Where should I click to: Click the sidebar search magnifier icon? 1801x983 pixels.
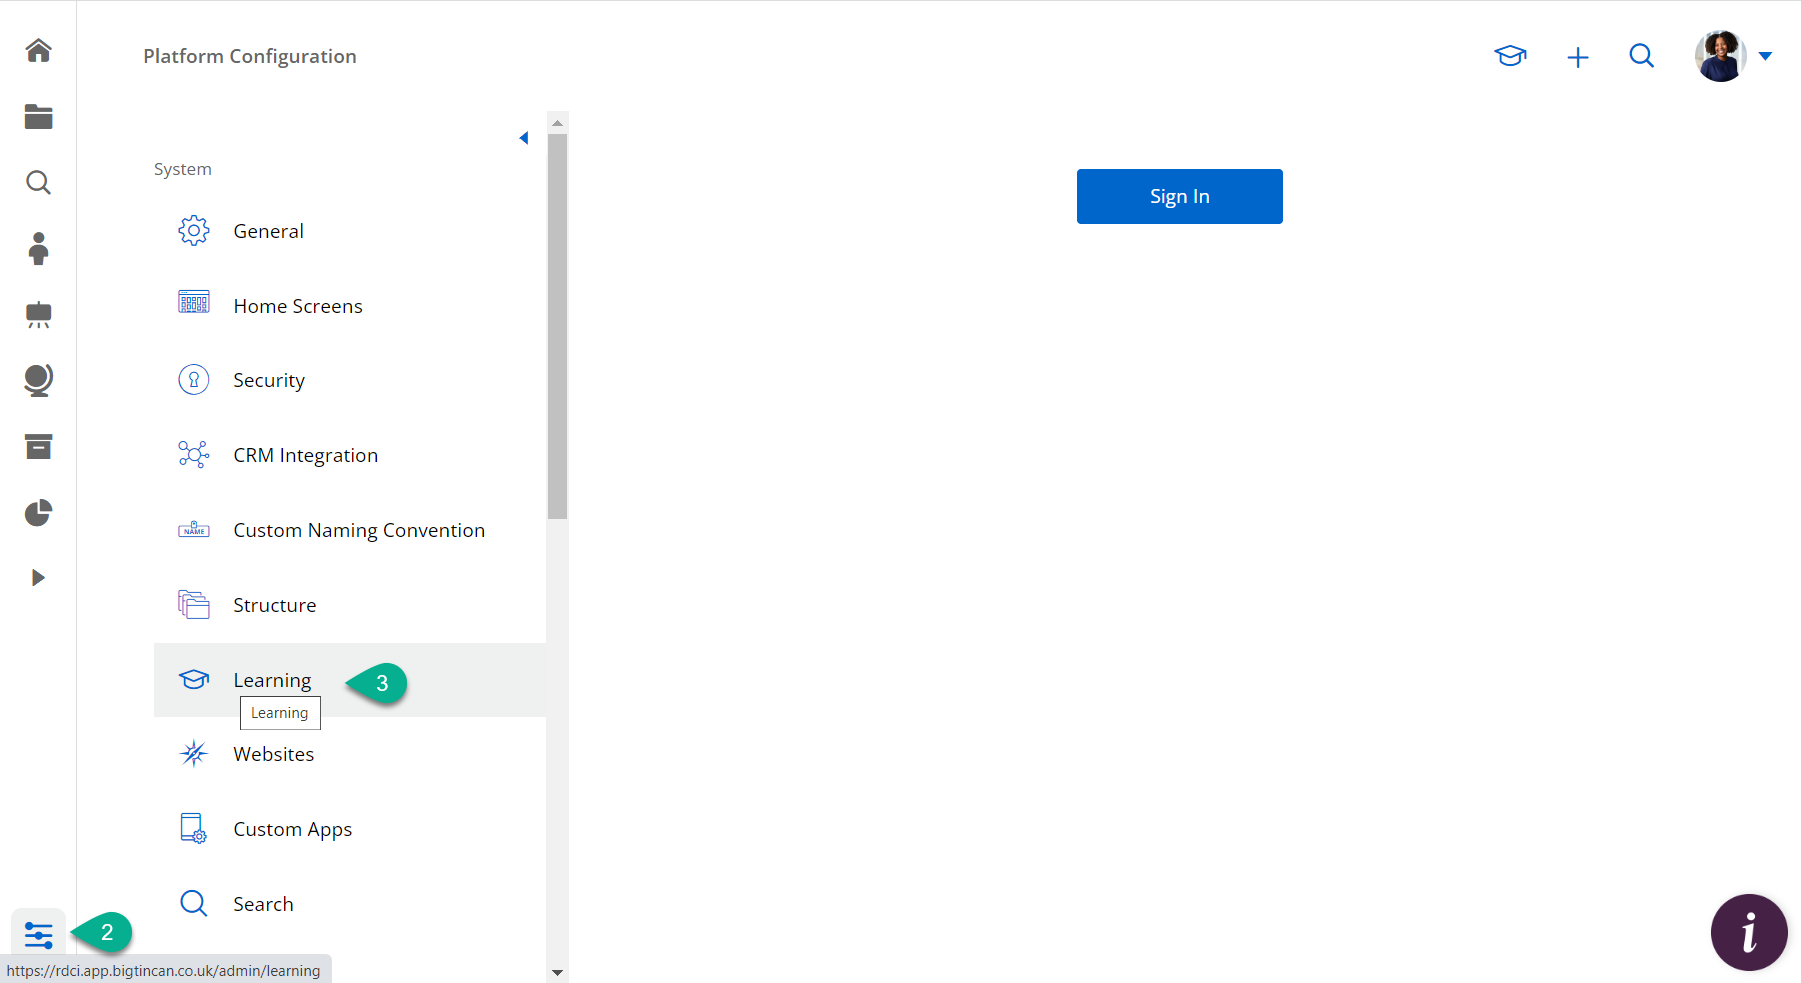pos(38,182)
